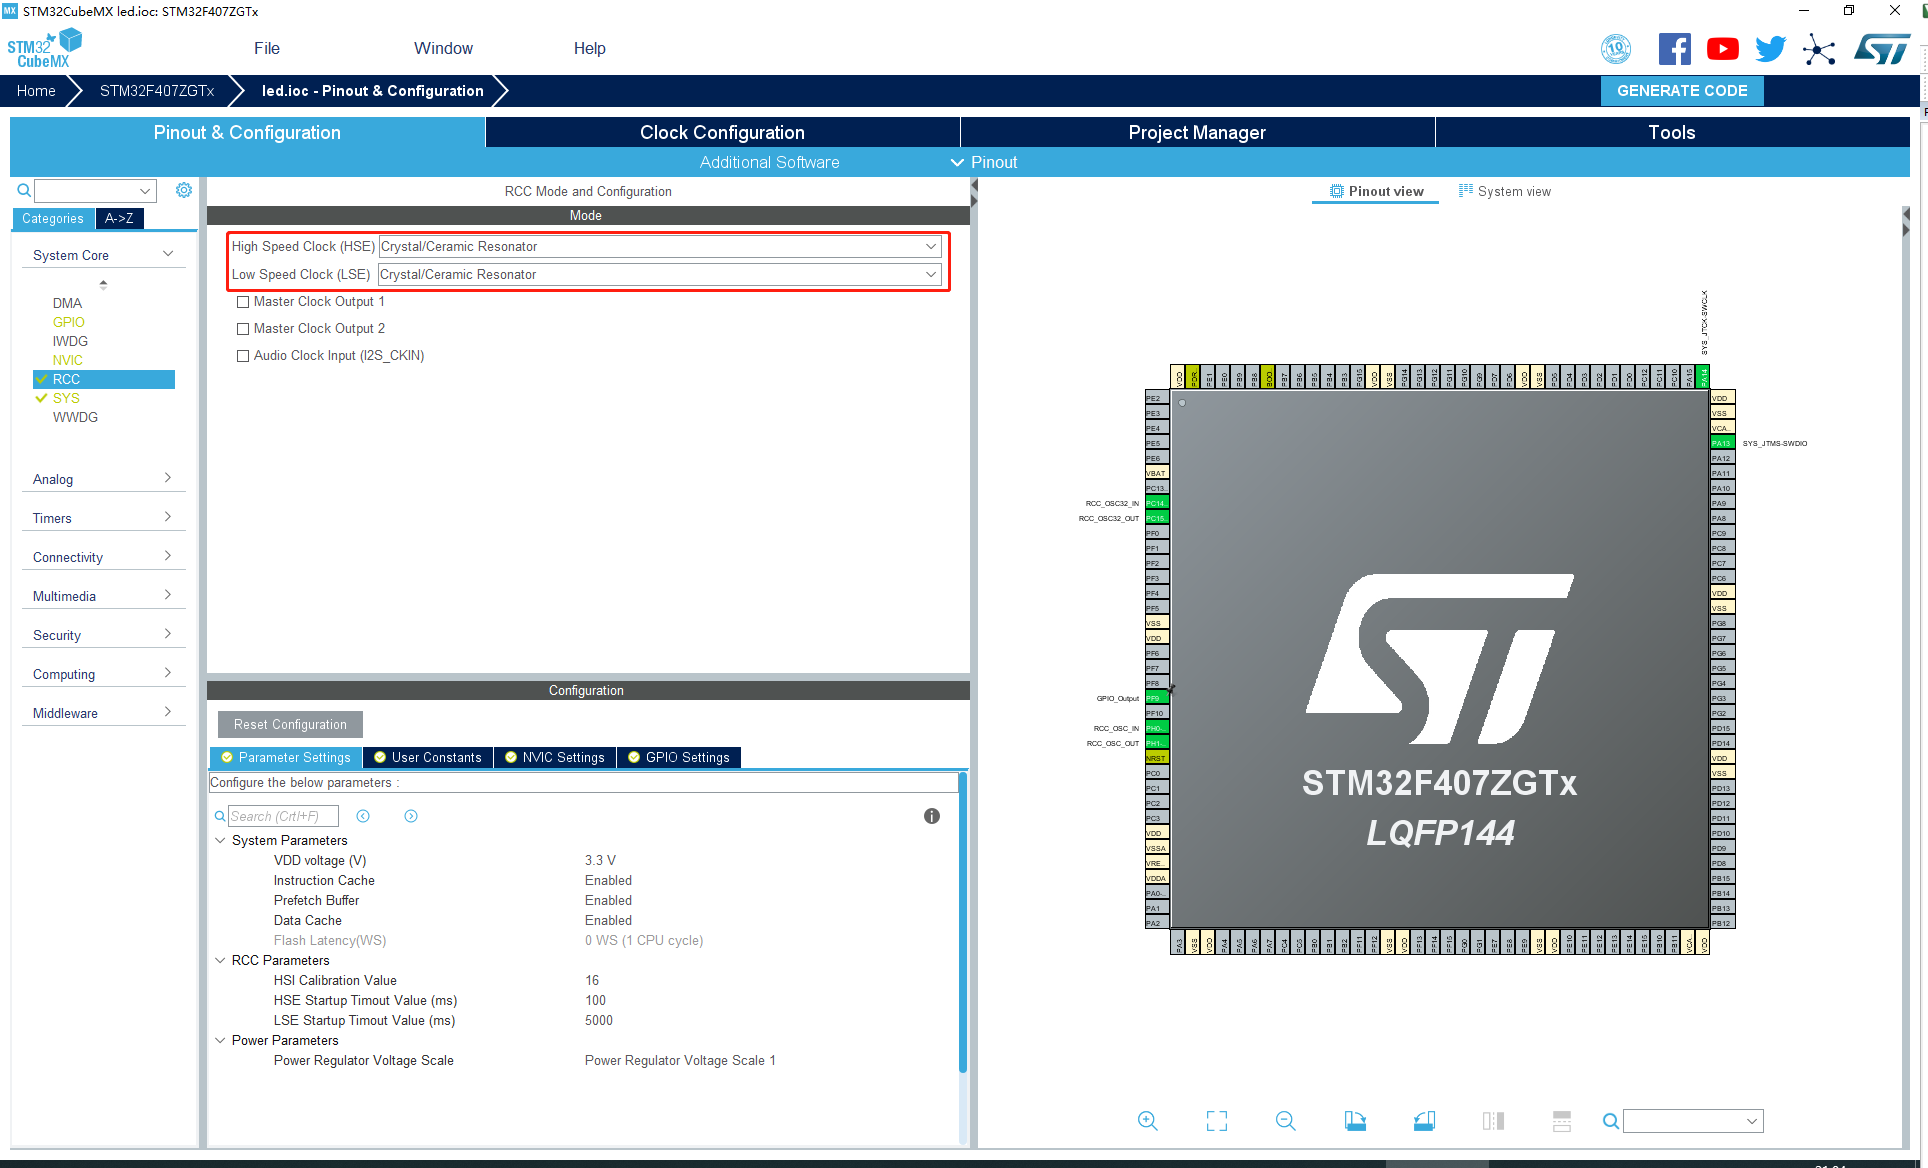This screenshot has width=1928, height=1168.
Task: Open the Pinout dropdown menu
Action: 984,162
